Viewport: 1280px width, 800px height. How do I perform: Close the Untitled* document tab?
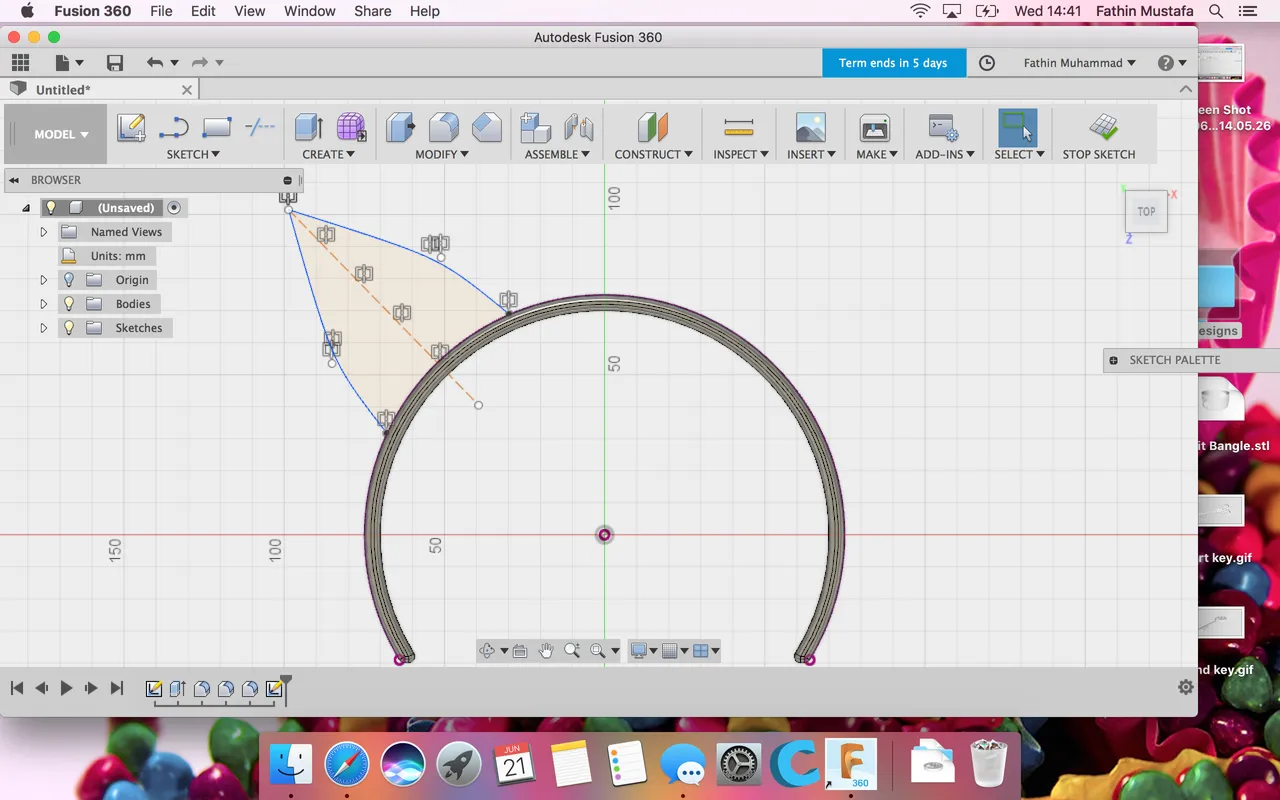[187, 90]
